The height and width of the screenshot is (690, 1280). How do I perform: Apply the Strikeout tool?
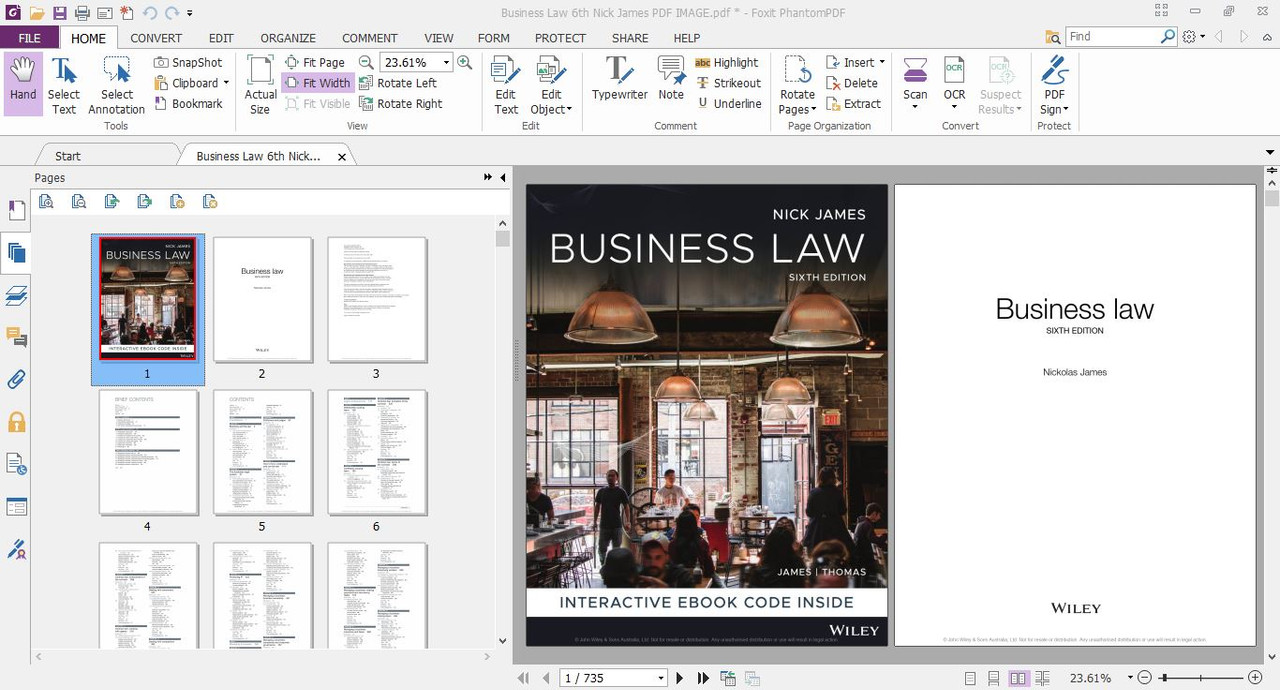point(729,83)
